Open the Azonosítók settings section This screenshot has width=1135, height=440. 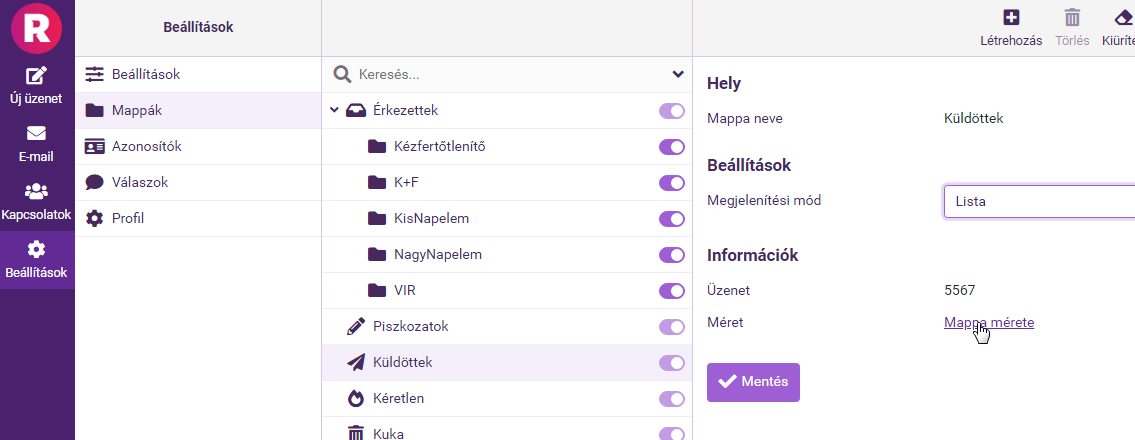pyautogui.click(x=146, y=146)
